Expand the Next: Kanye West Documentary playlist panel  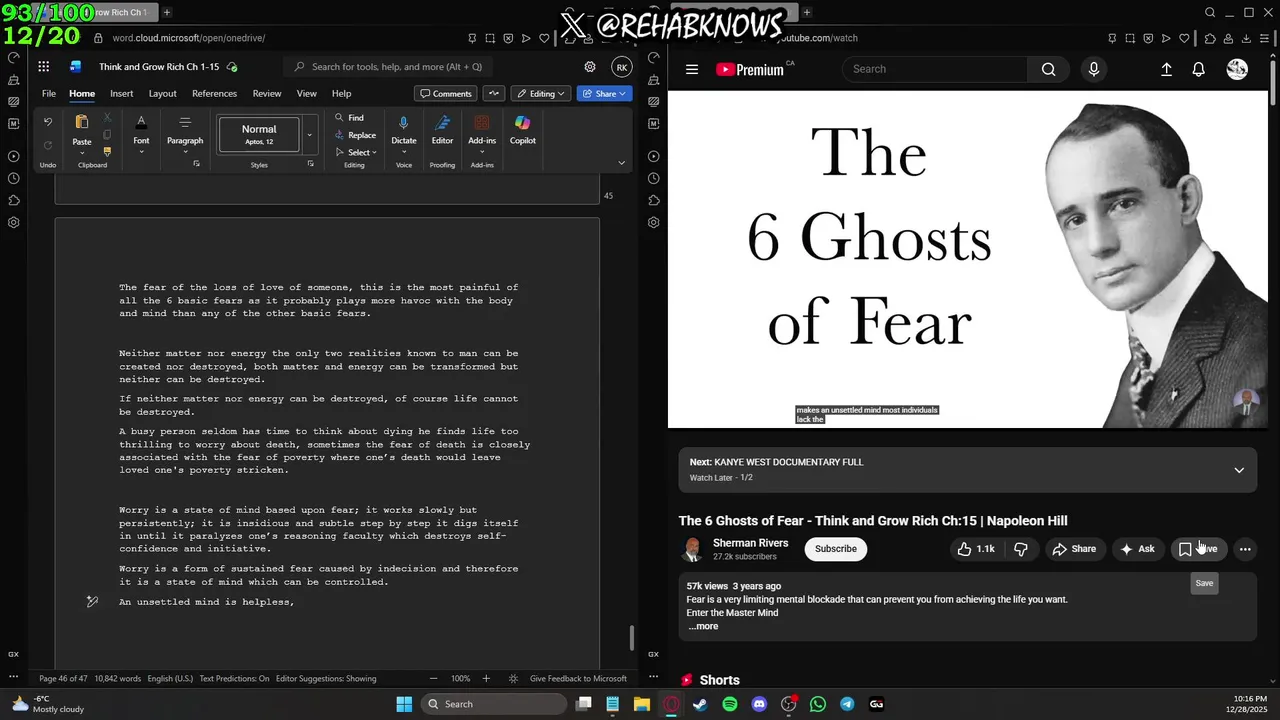(x=1239, y=470)
